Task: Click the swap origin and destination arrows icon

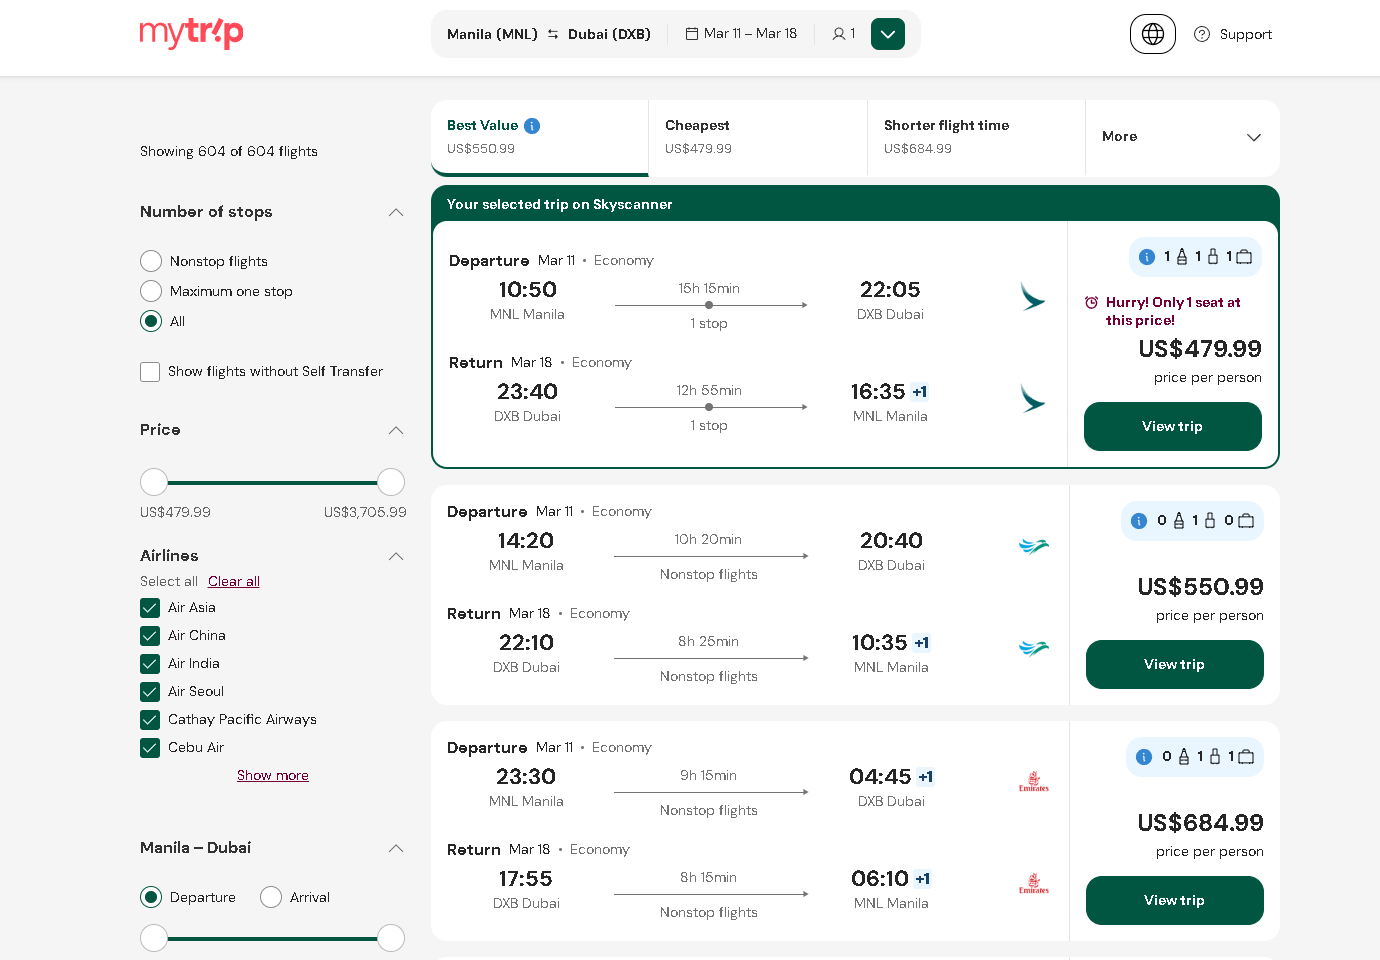Action: (x=553, y=34)
